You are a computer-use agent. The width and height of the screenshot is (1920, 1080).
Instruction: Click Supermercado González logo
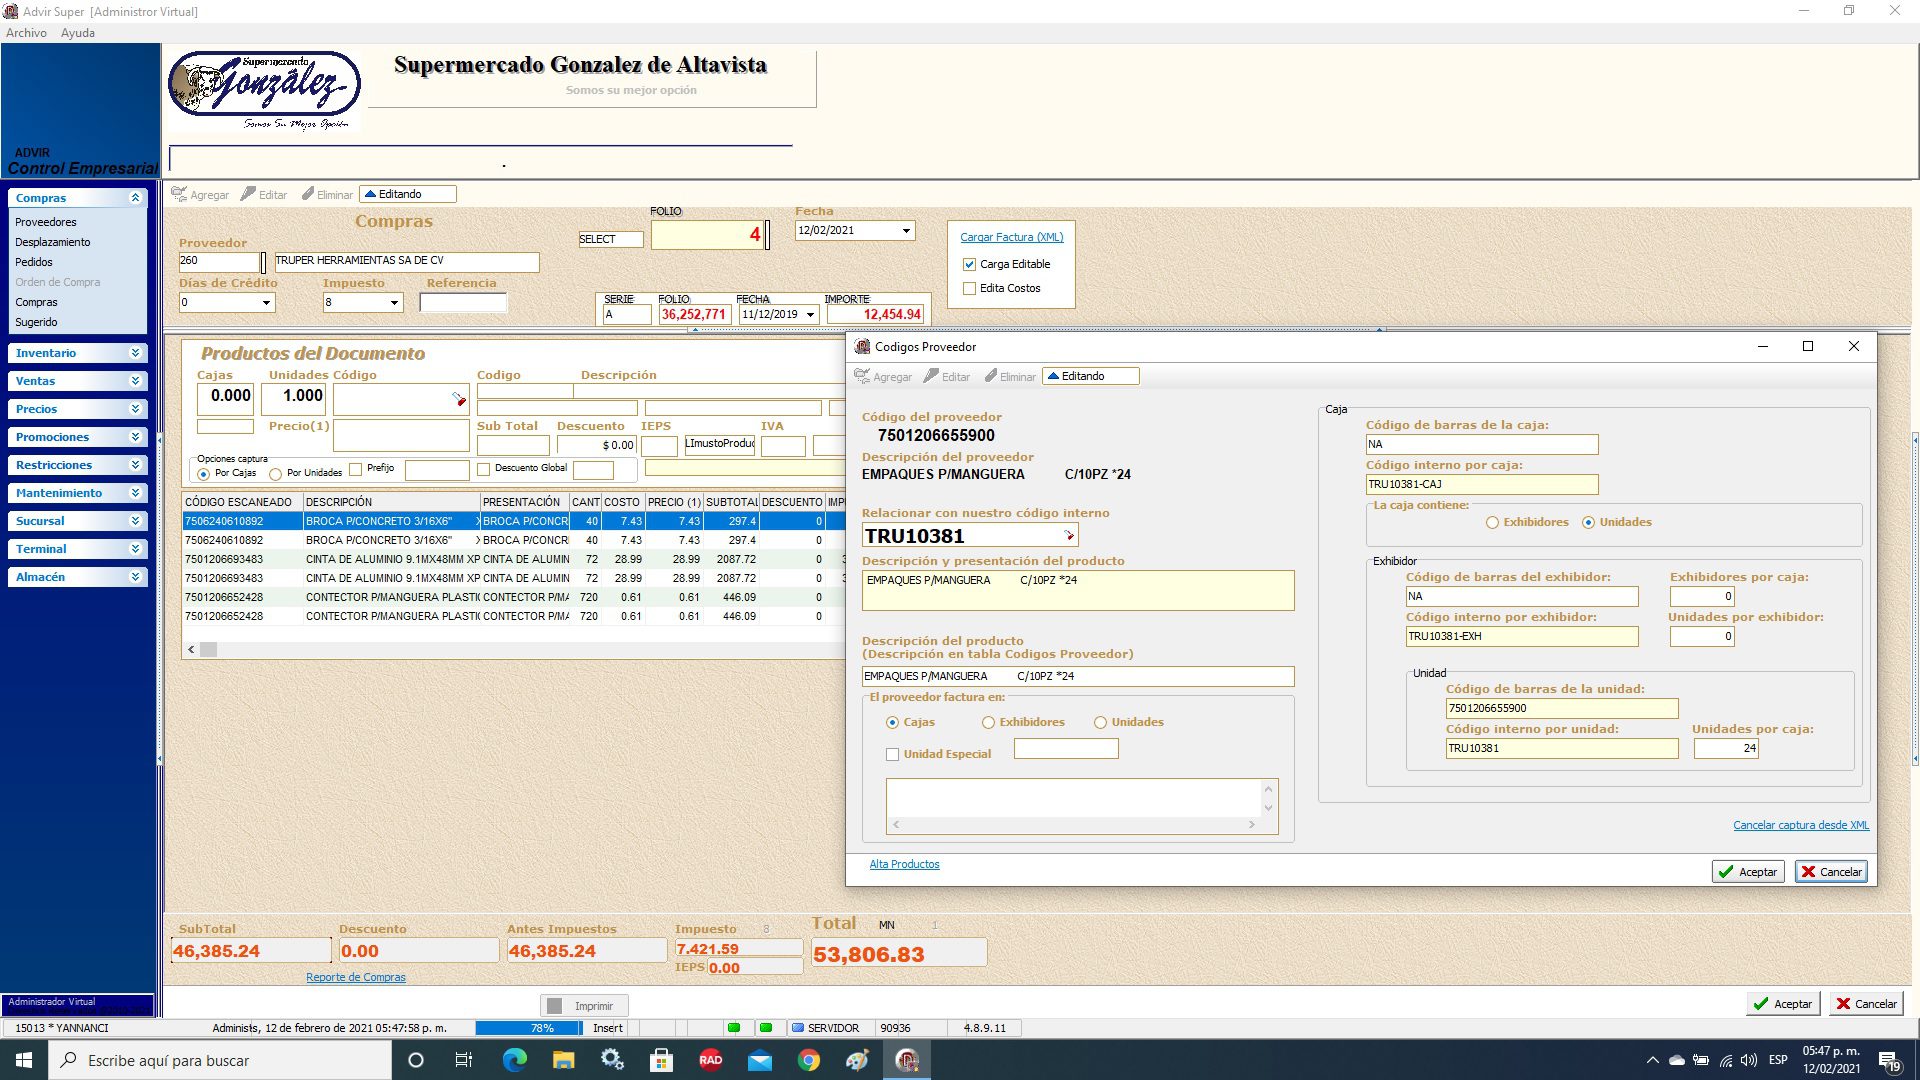(264, 90)
